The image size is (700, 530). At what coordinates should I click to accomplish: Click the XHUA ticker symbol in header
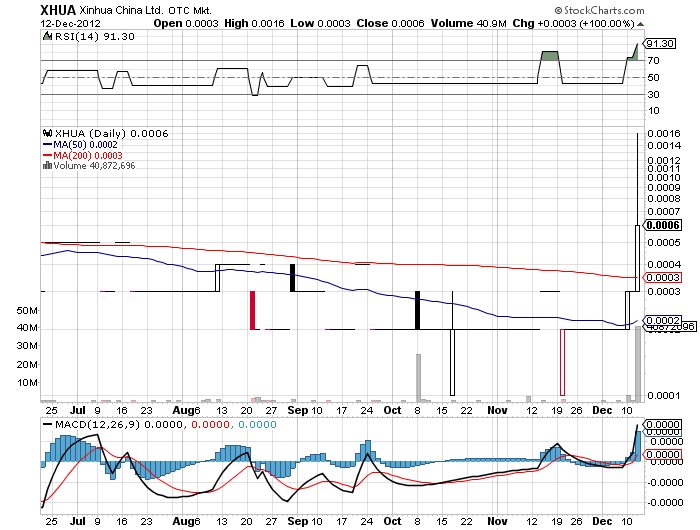[58, 10]
